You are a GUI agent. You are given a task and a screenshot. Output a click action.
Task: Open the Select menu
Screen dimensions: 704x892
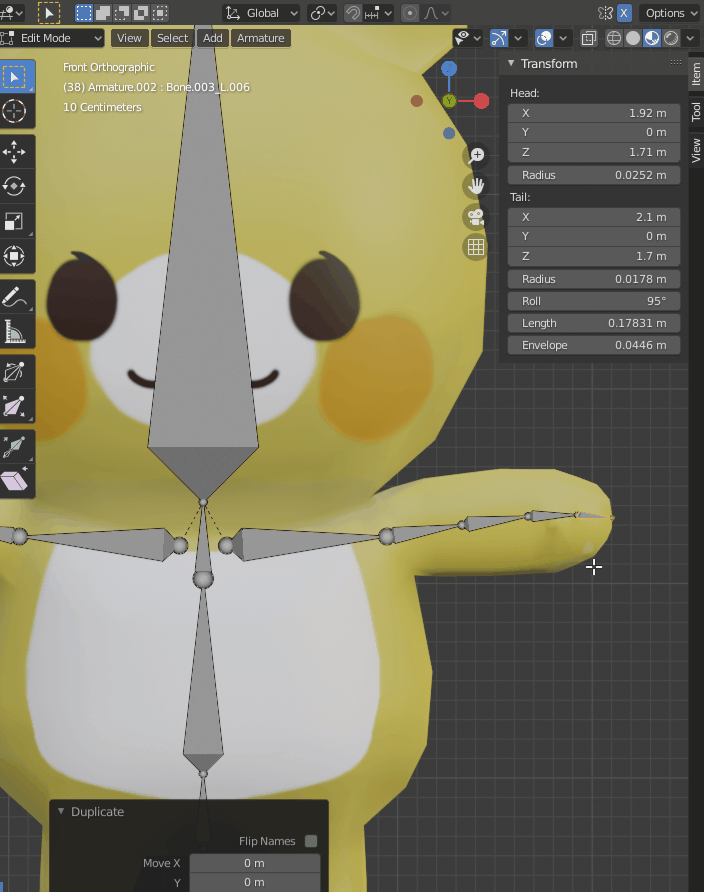coord(172,38)
